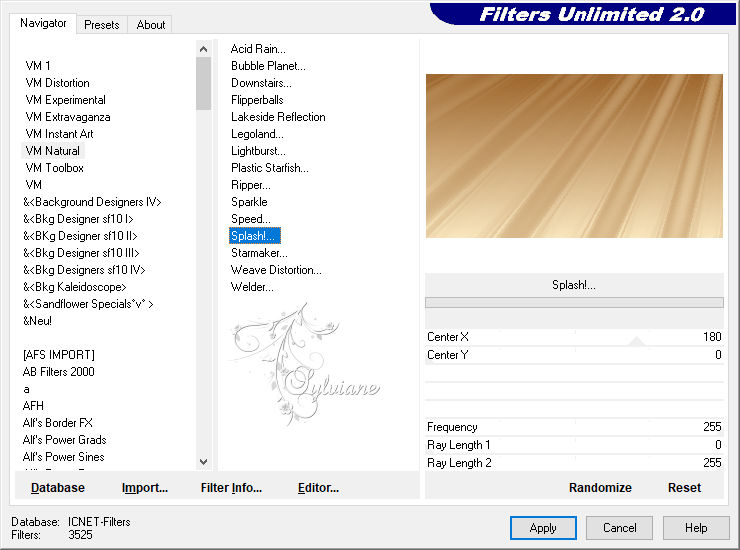Choose VM Toolbox category

[55, 168]
